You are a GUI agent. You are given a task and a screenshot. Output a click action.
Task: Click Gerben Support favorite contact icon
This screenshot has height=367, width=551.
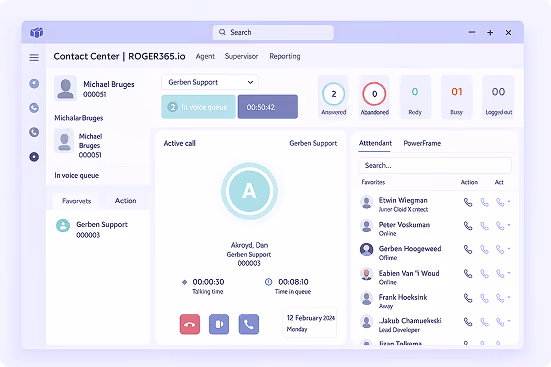pyautogui.click(x=63, y=225)
